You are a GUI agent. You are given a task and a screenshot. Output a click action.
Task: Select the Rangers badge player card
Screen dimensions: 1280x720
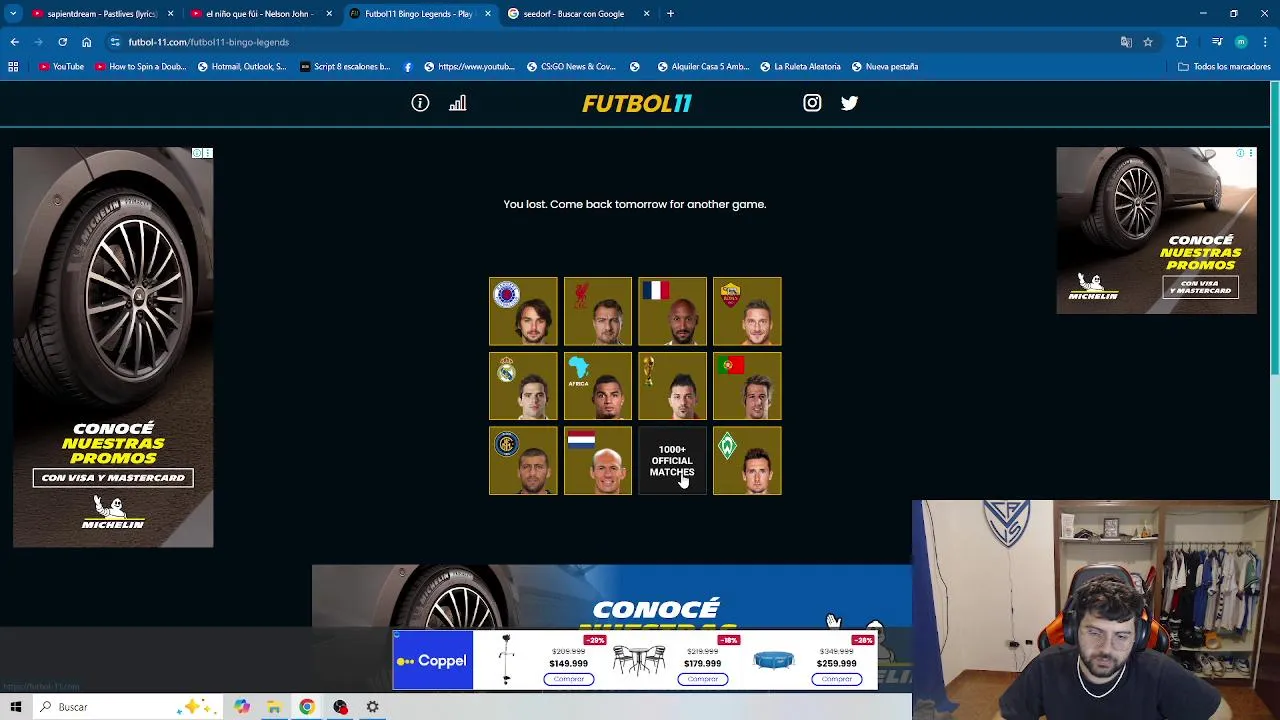point(523,311)
